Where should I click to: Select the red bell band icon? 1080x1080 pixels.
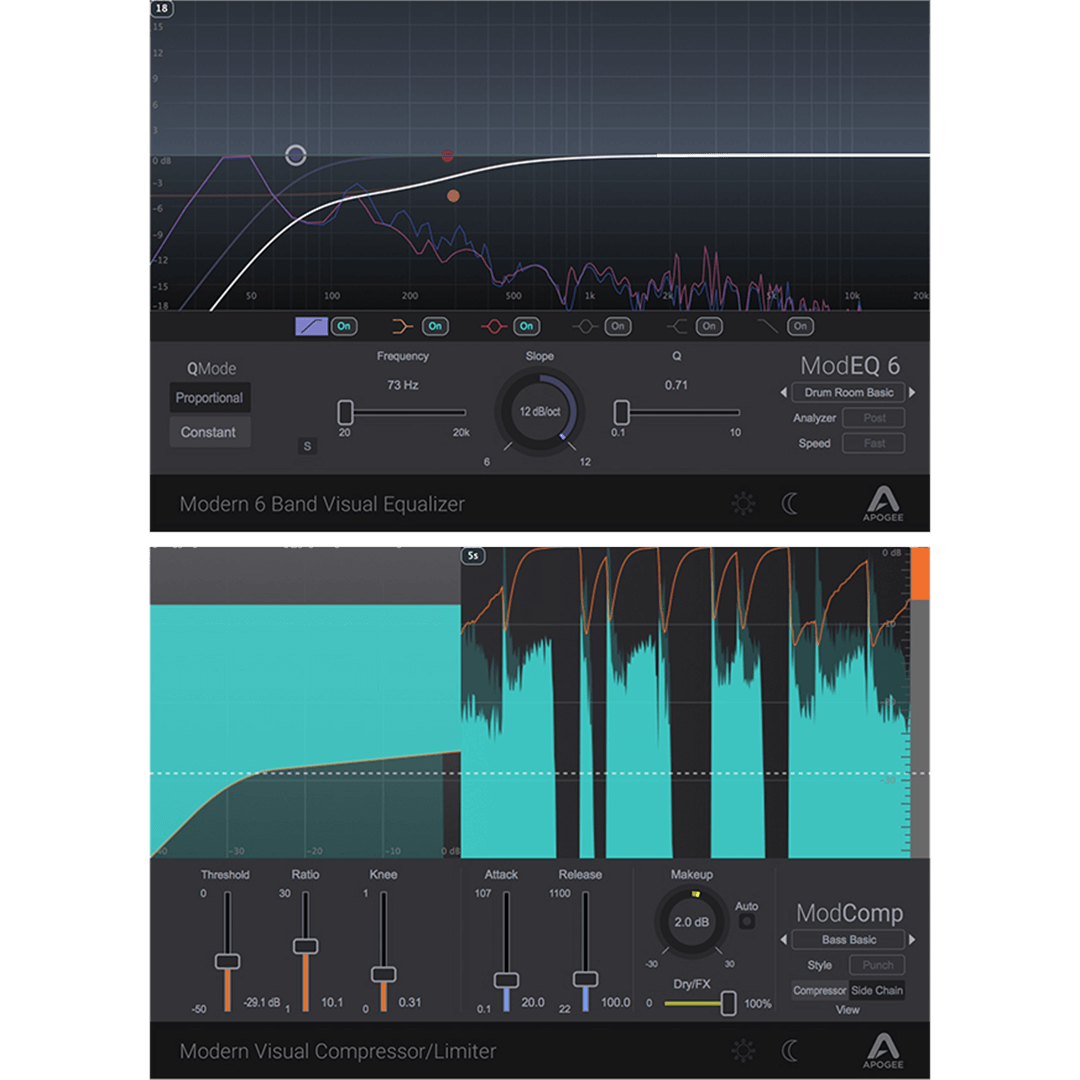[x=493, y=326]
